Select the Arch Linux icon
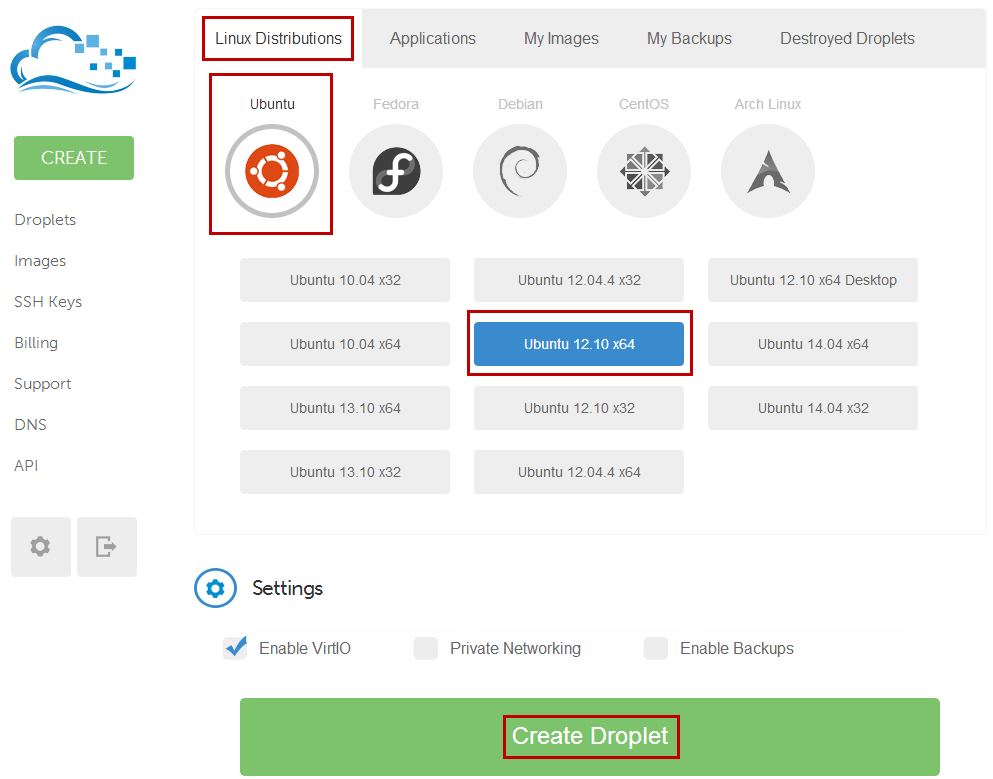This screenshot has height=779, width=993. coord(768,171)
